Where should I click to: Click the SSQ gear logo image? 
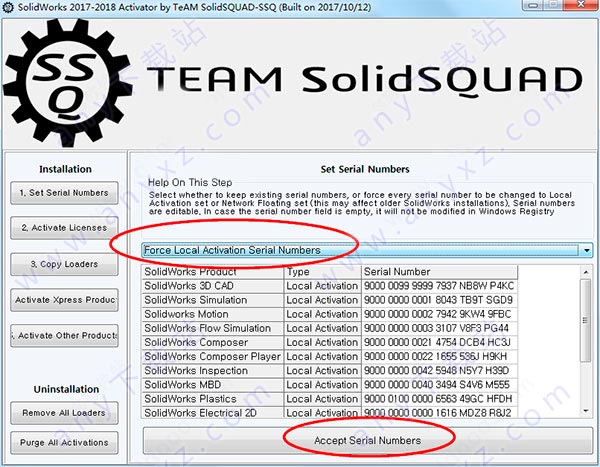(68, 82)
